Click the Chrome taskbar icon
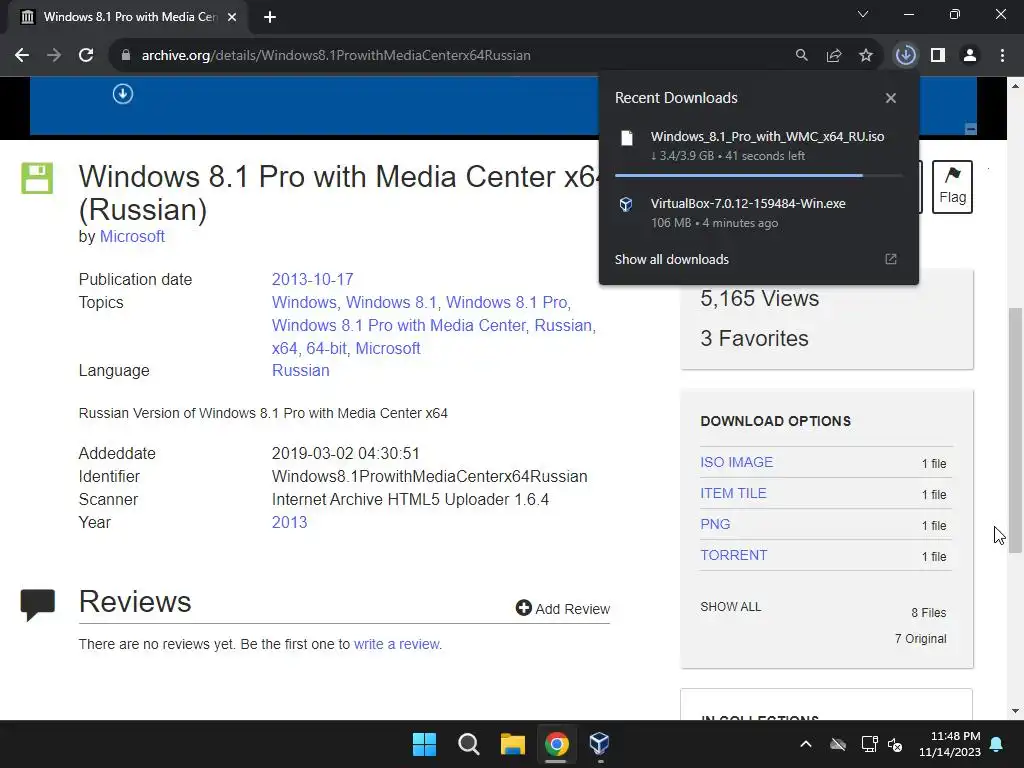Image resolution: width=1024 pixels, height=768 pixels. click(x=556, y=744)
